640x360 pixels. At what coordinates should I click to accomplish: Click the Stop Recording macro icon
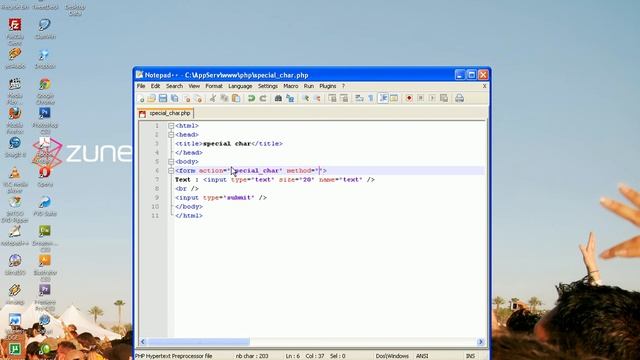(420, 98)
